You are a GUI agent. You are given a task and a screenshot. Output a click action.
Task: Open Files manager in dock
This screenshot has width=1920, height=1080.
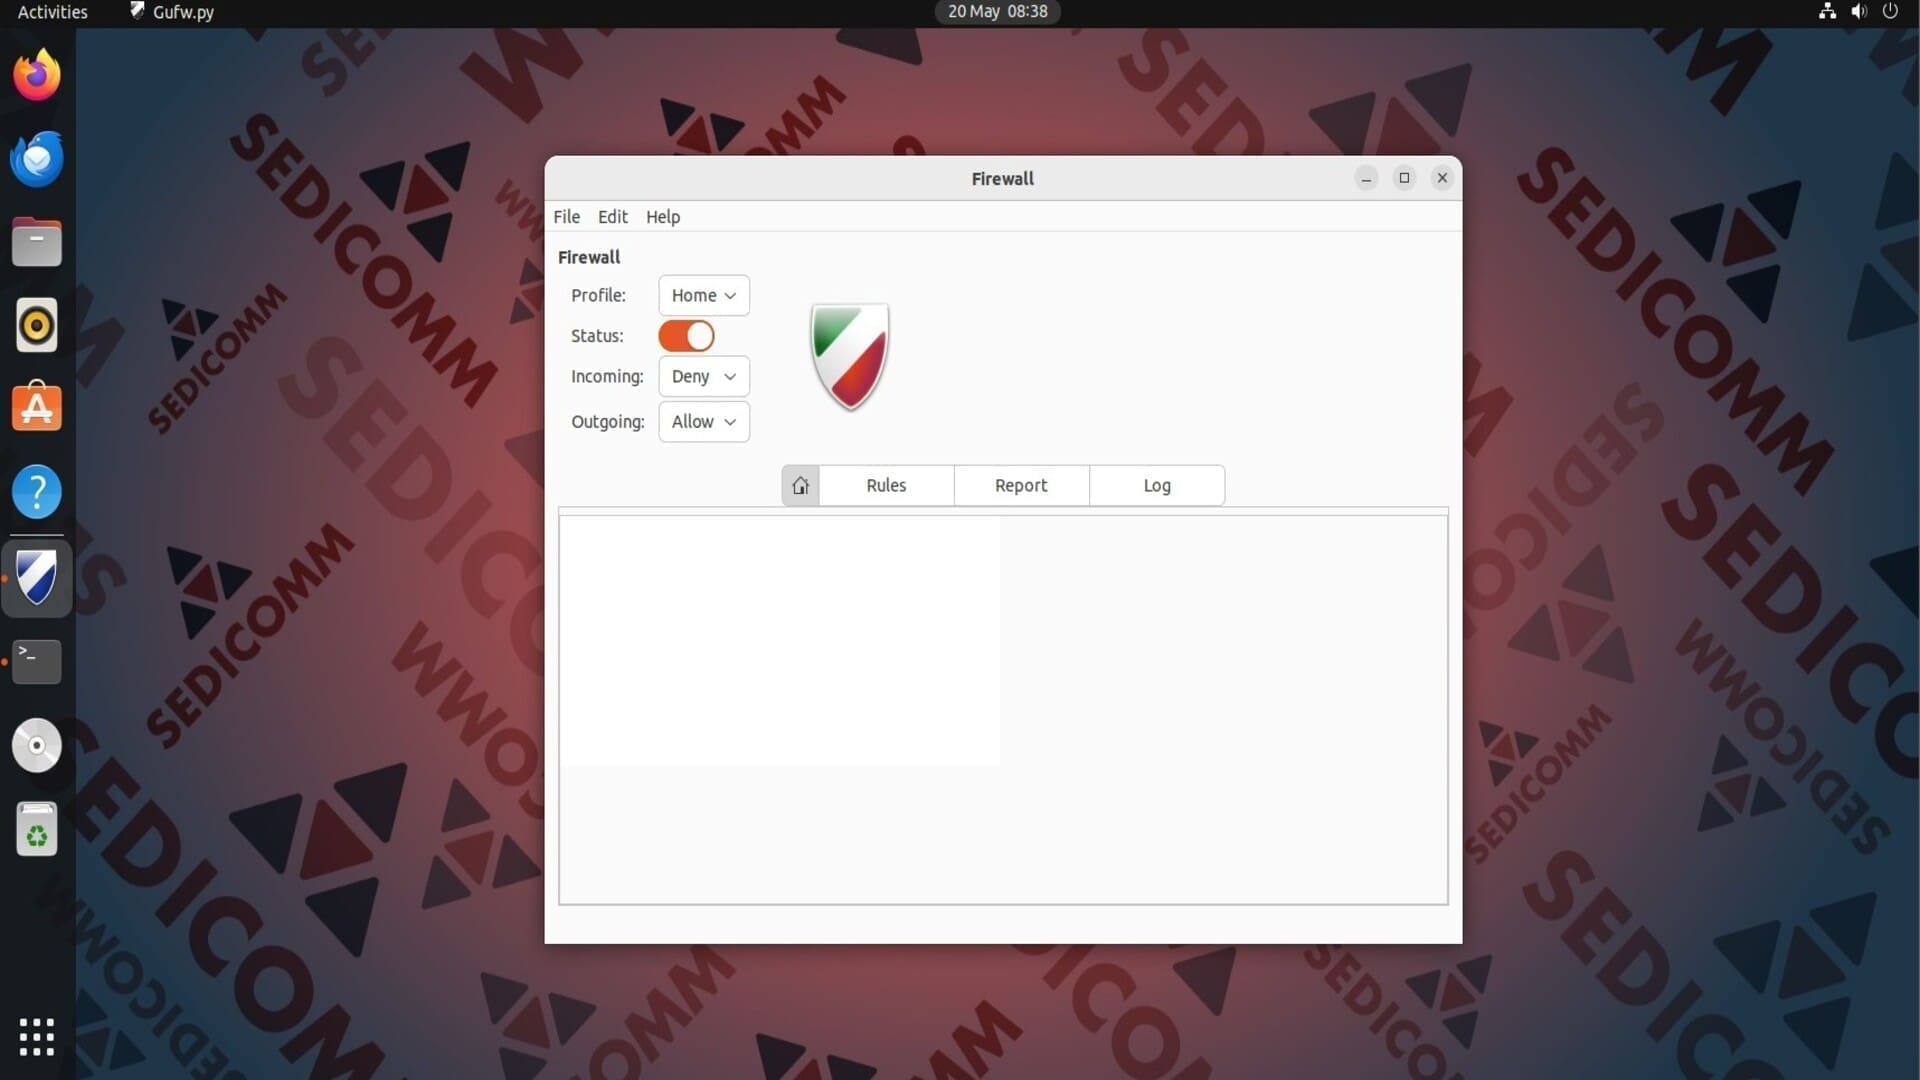coord(37,243)
